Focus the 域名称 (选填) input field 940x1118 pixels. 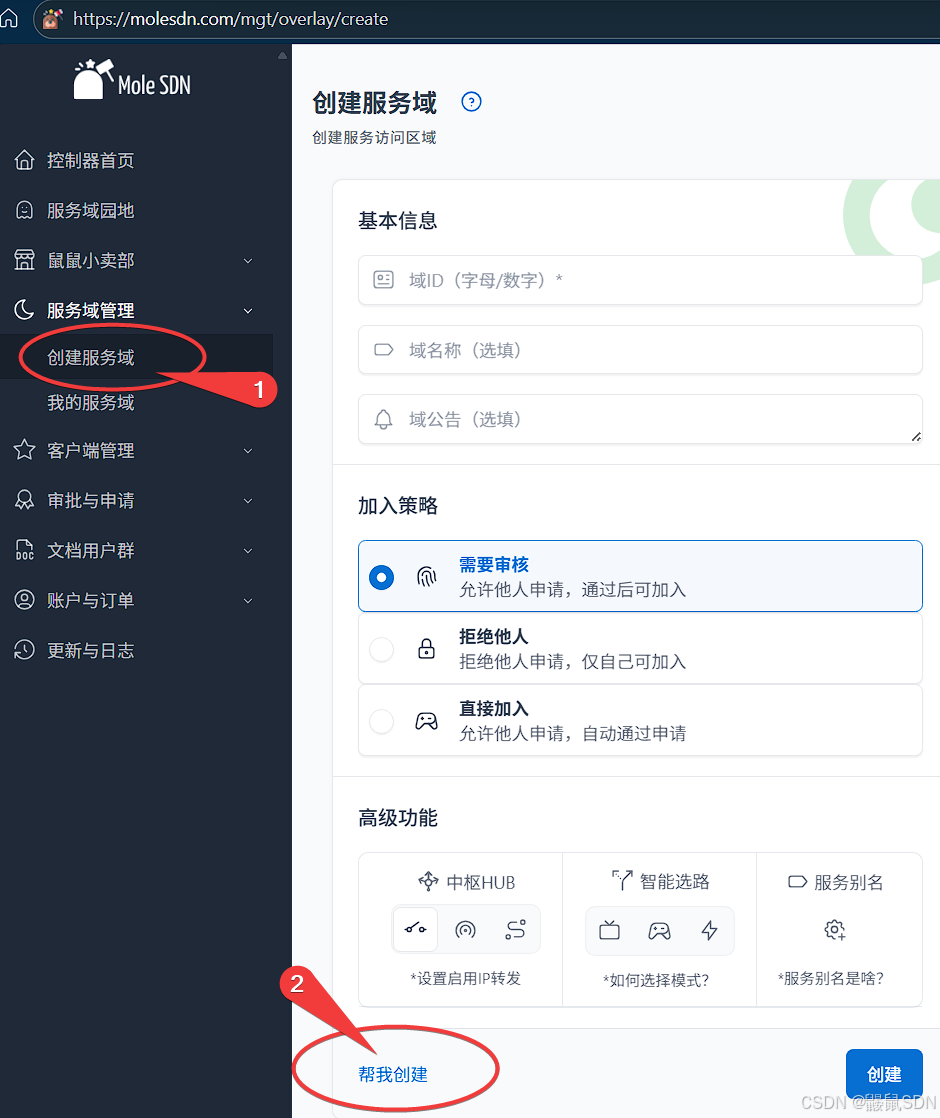(640, 350)
